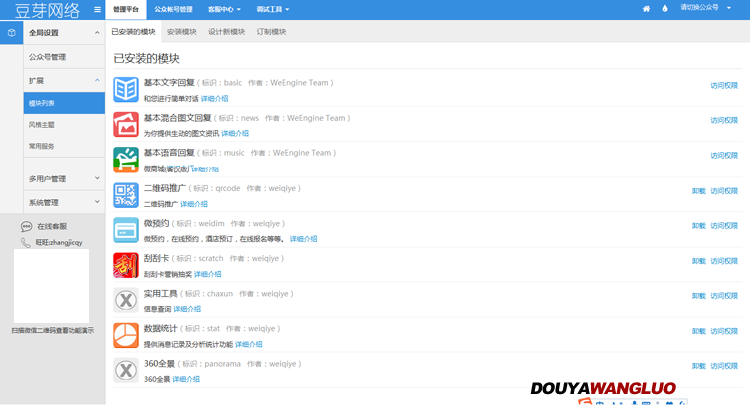Click the panorama module icon
This screenshot has width=750, height=405.
coord(126,371)
